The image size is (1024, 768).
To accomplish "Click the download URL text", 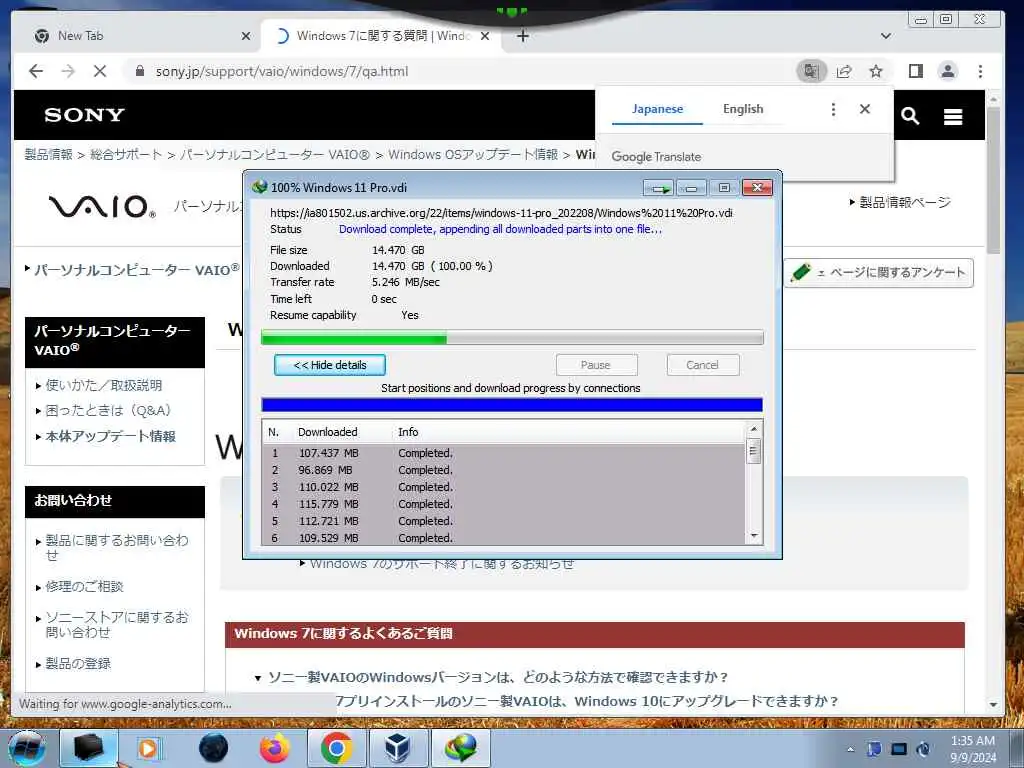I will pyautogui.click(x=501, y=213).
